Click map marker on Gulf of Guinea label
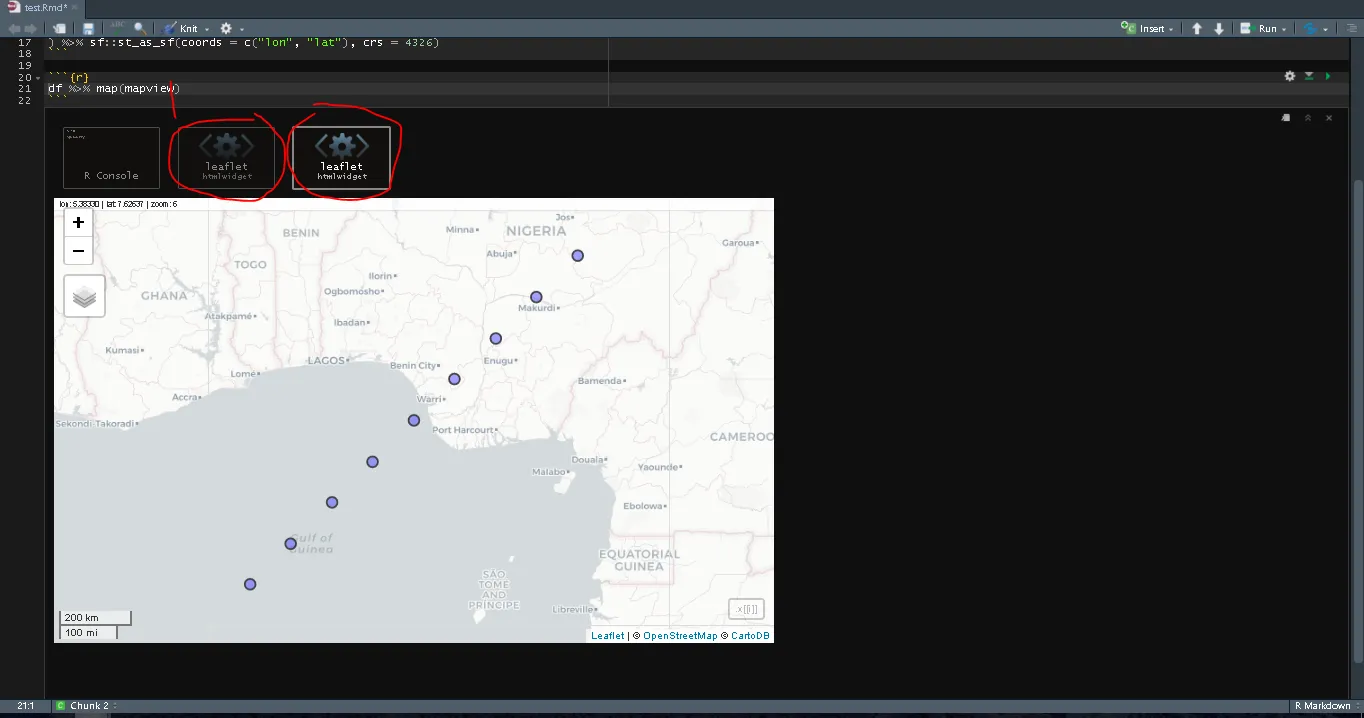1364x718 pixels. [x=290, y=544]
